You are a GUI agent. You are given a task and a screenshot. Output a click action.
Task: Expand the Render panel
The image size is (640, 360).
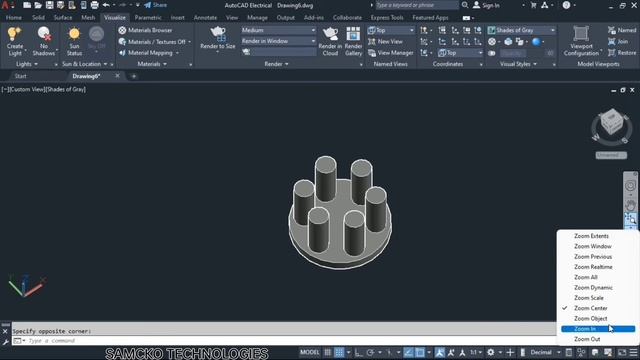tap(276, 64)
